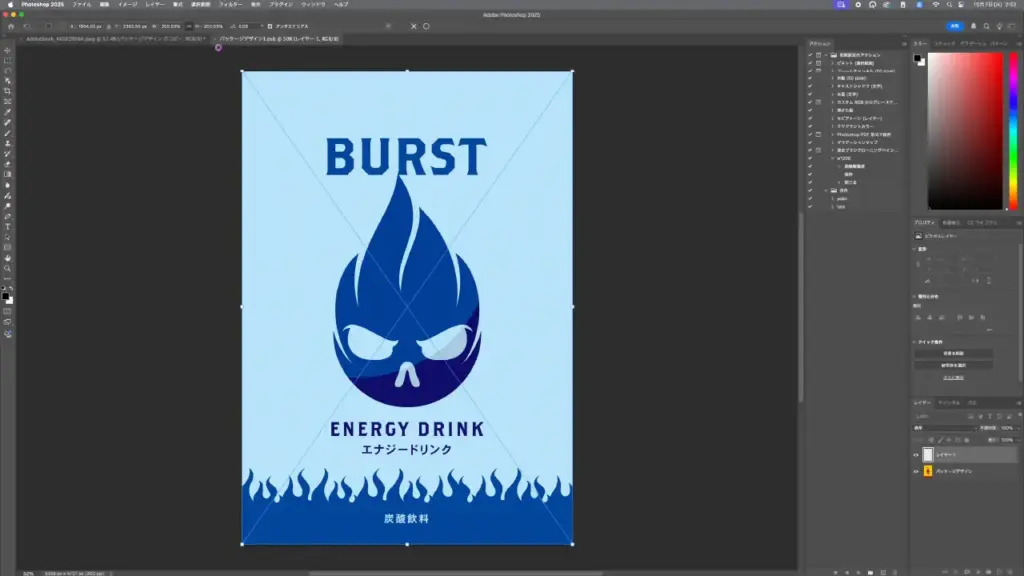Select the パッケージデザイン layer thumbnail

[927, 471]
